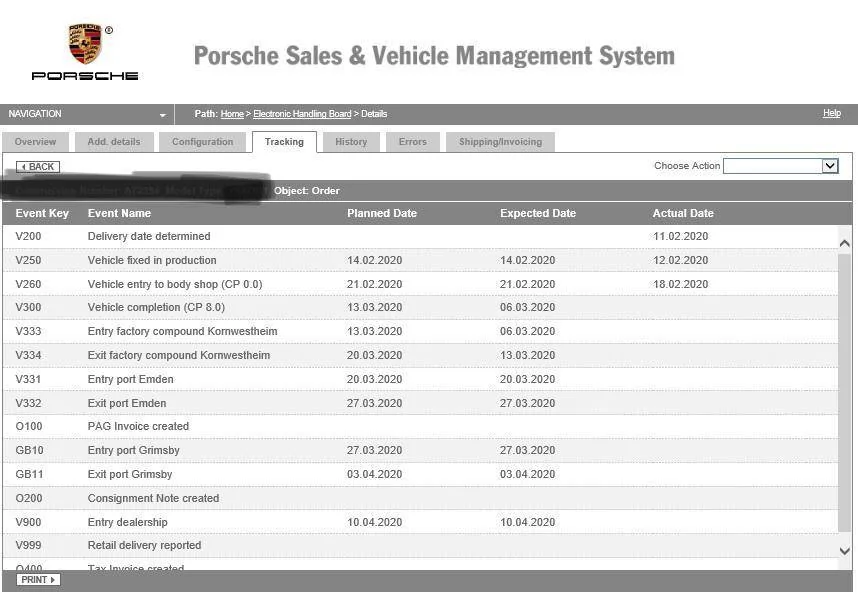The height and width of the screenshot is (596, 858).
Task: Select 'Delivery date determined' event name
Action: pos(149,236)
